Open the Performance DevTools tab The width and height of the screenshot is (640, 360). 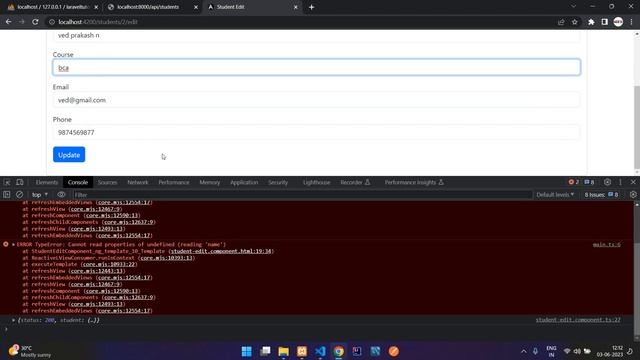(x=174, y=182)
